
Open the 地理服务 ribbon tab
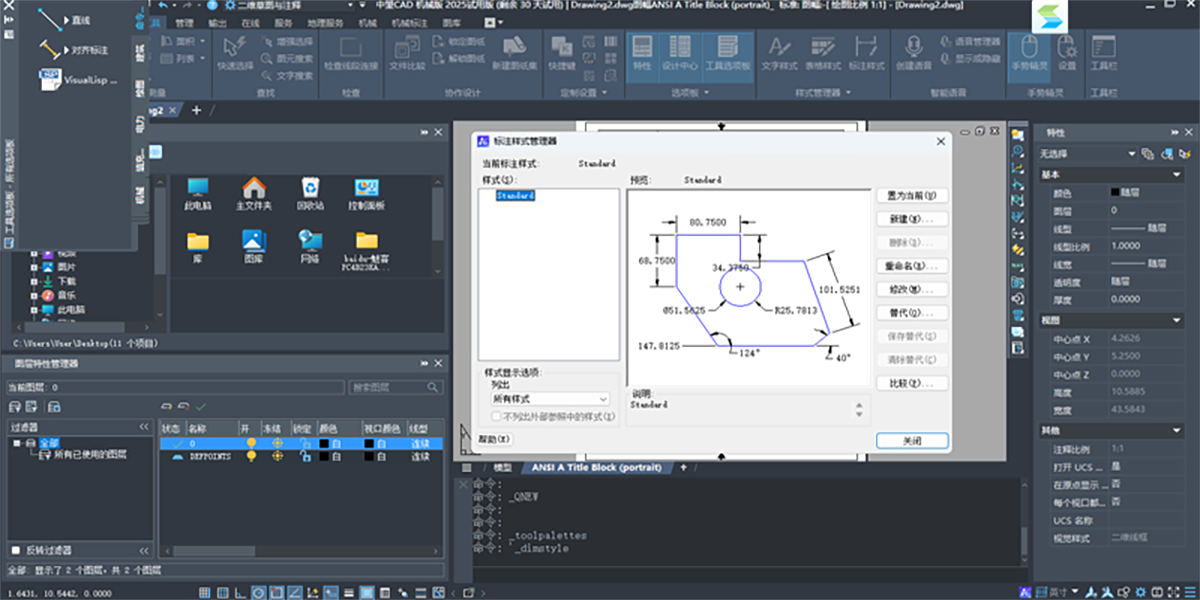326,22
